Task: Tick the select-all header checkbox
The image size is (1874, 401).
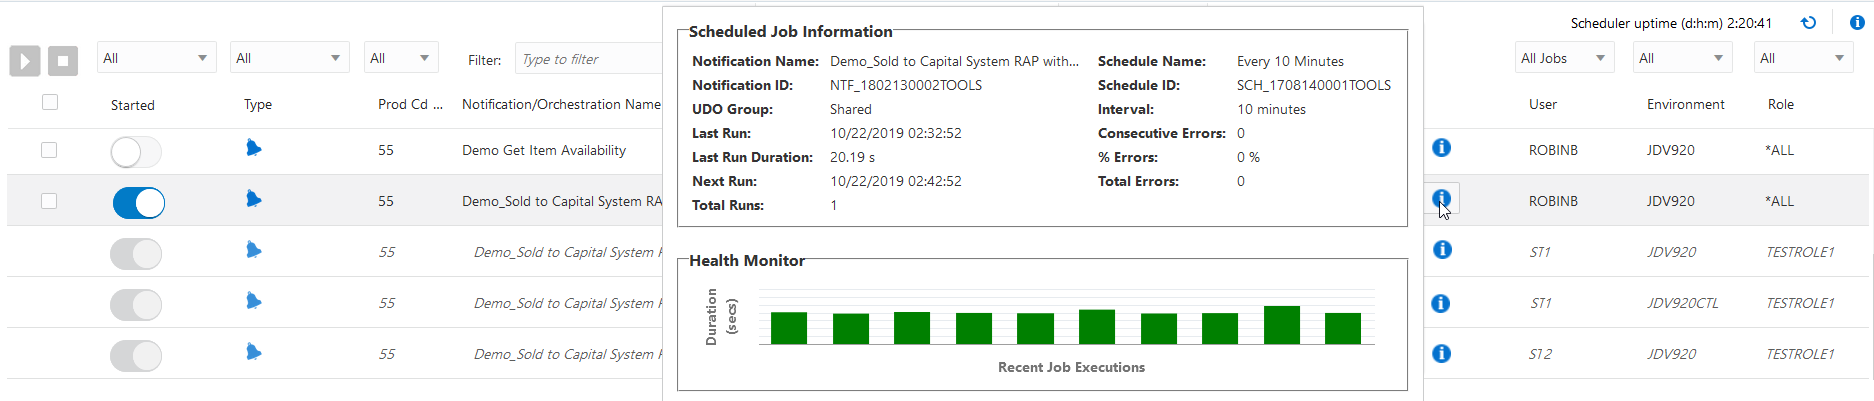Action: click(50, 102)
